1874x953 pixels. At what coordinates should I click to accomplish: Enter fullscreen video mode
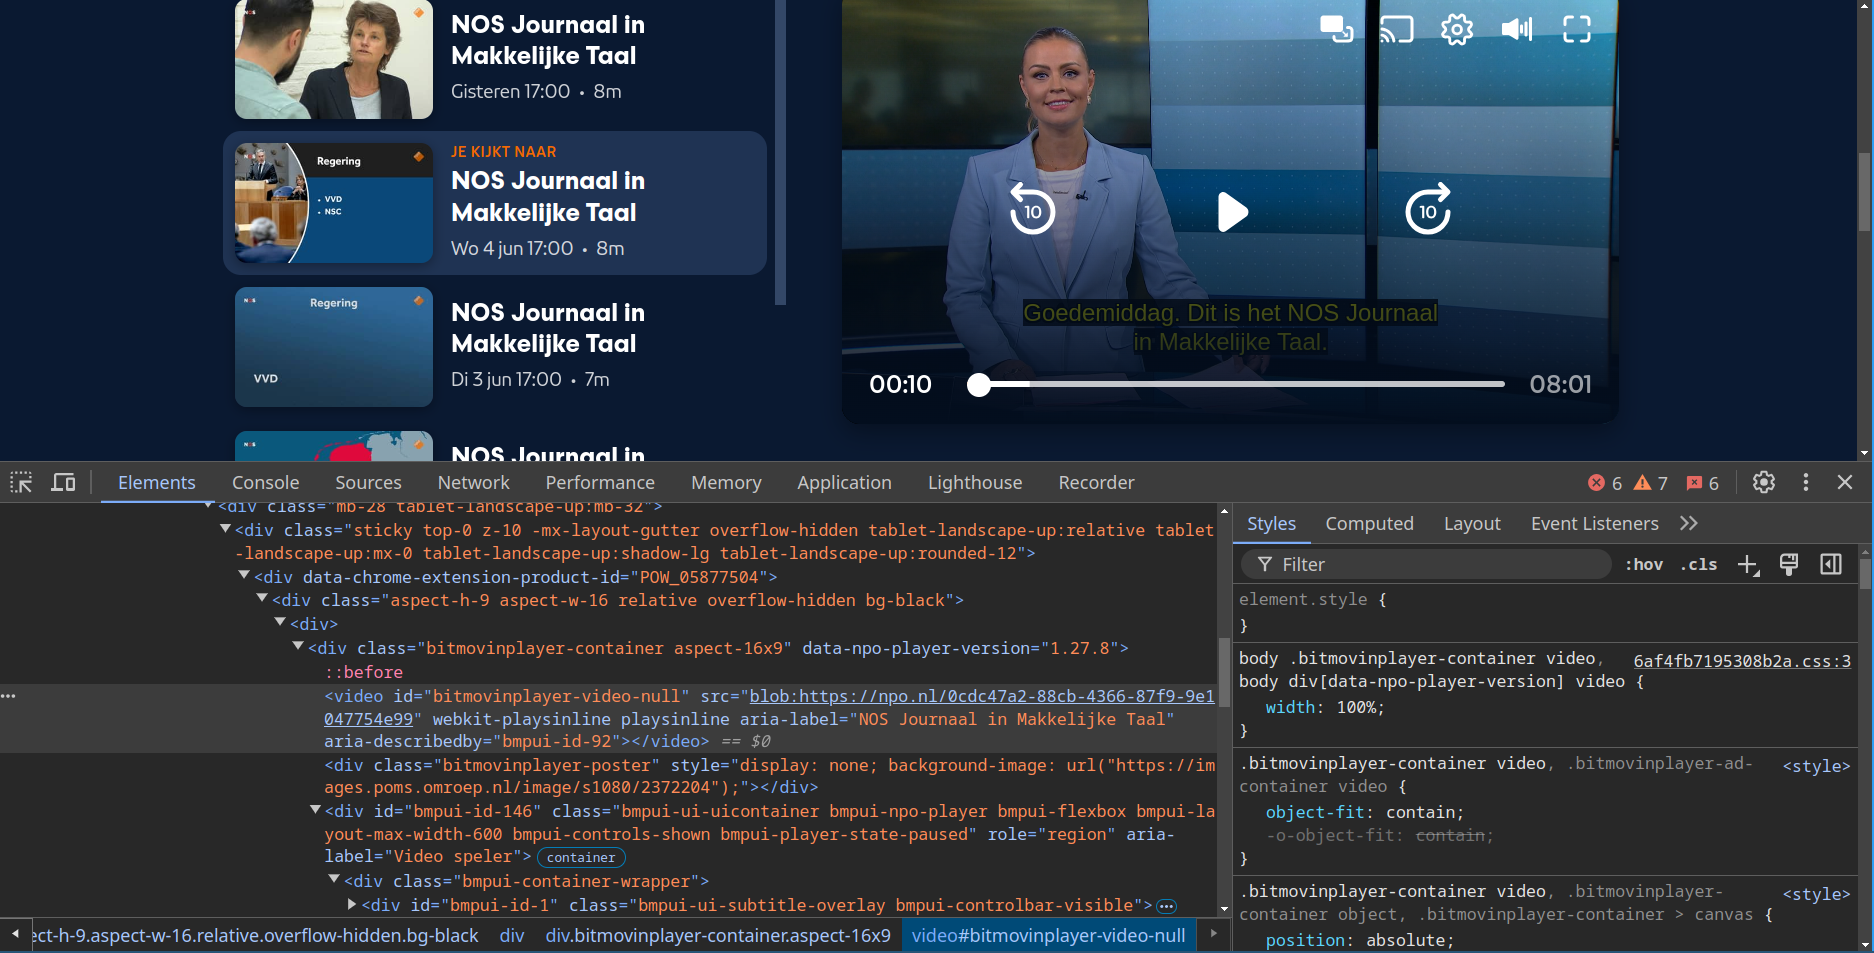click(x=1577, y=29)
